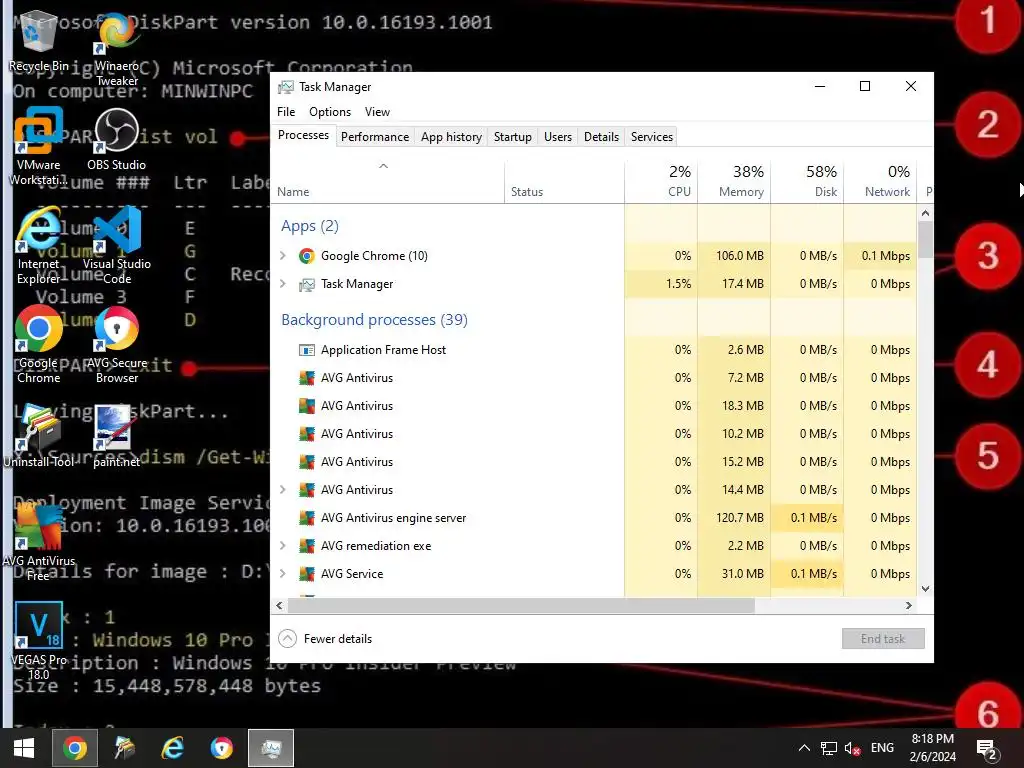This screenshot has width=1024, height=768.
Task: Switch to the Performance tab
Action: pos(375,136)
